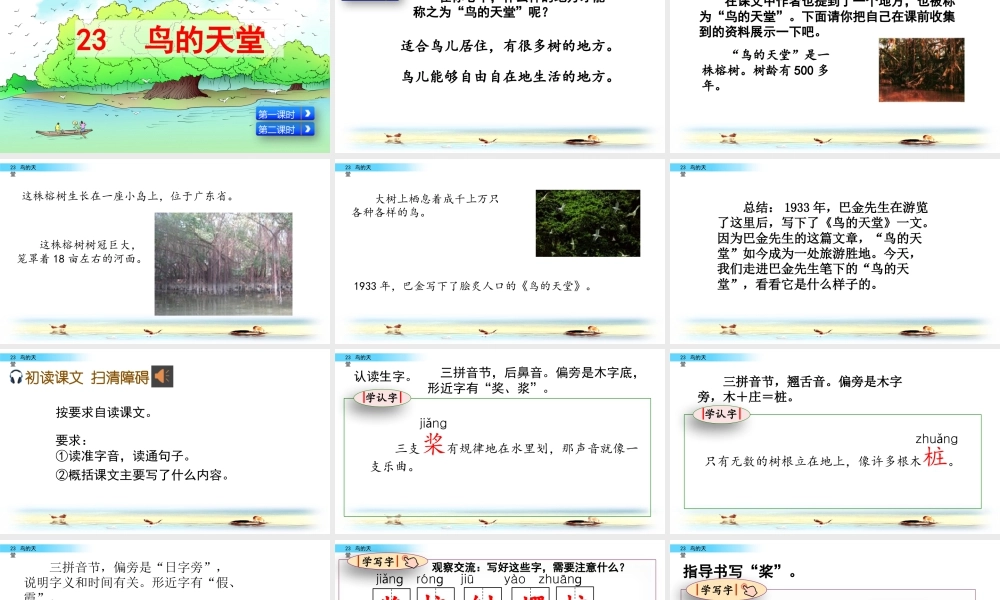Image resolution: width=1000 pixels, height=600 pixels.
Task: Click the birds-in-forest photo thumbnail
Action: pos(587,222)
